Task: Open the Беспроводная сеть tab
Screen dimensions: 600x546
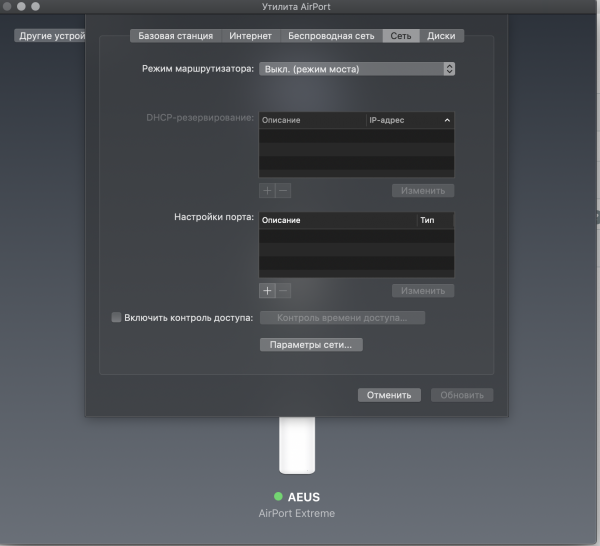Action: 331,36
